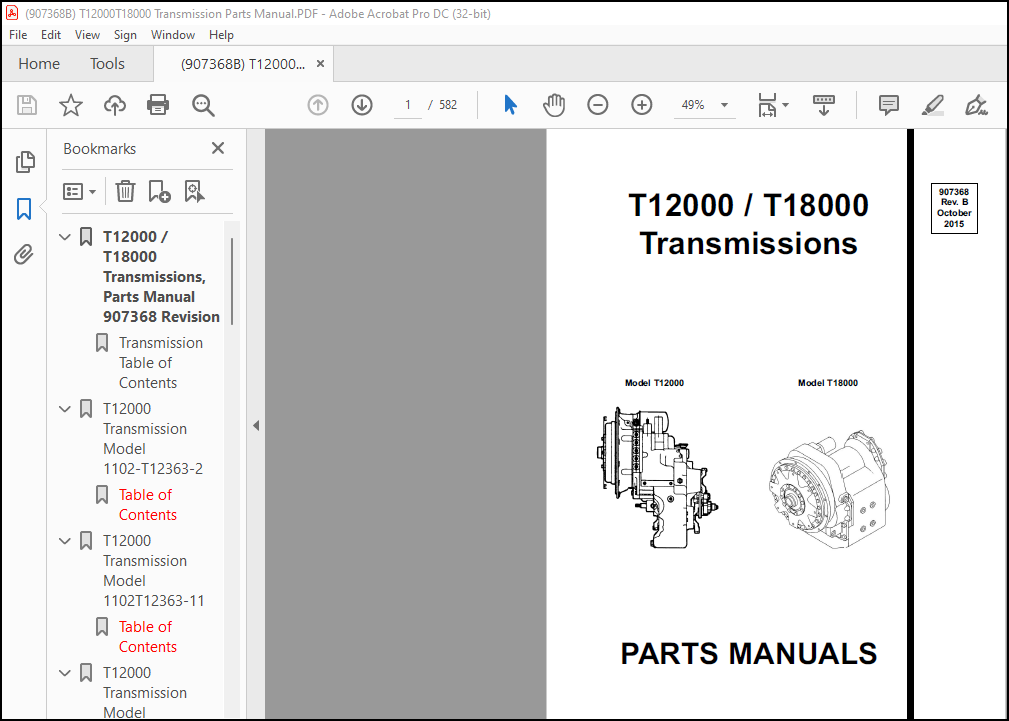Find the current bookmark icon
Screen dimensions: 1009x721
[x=194, y=191]
